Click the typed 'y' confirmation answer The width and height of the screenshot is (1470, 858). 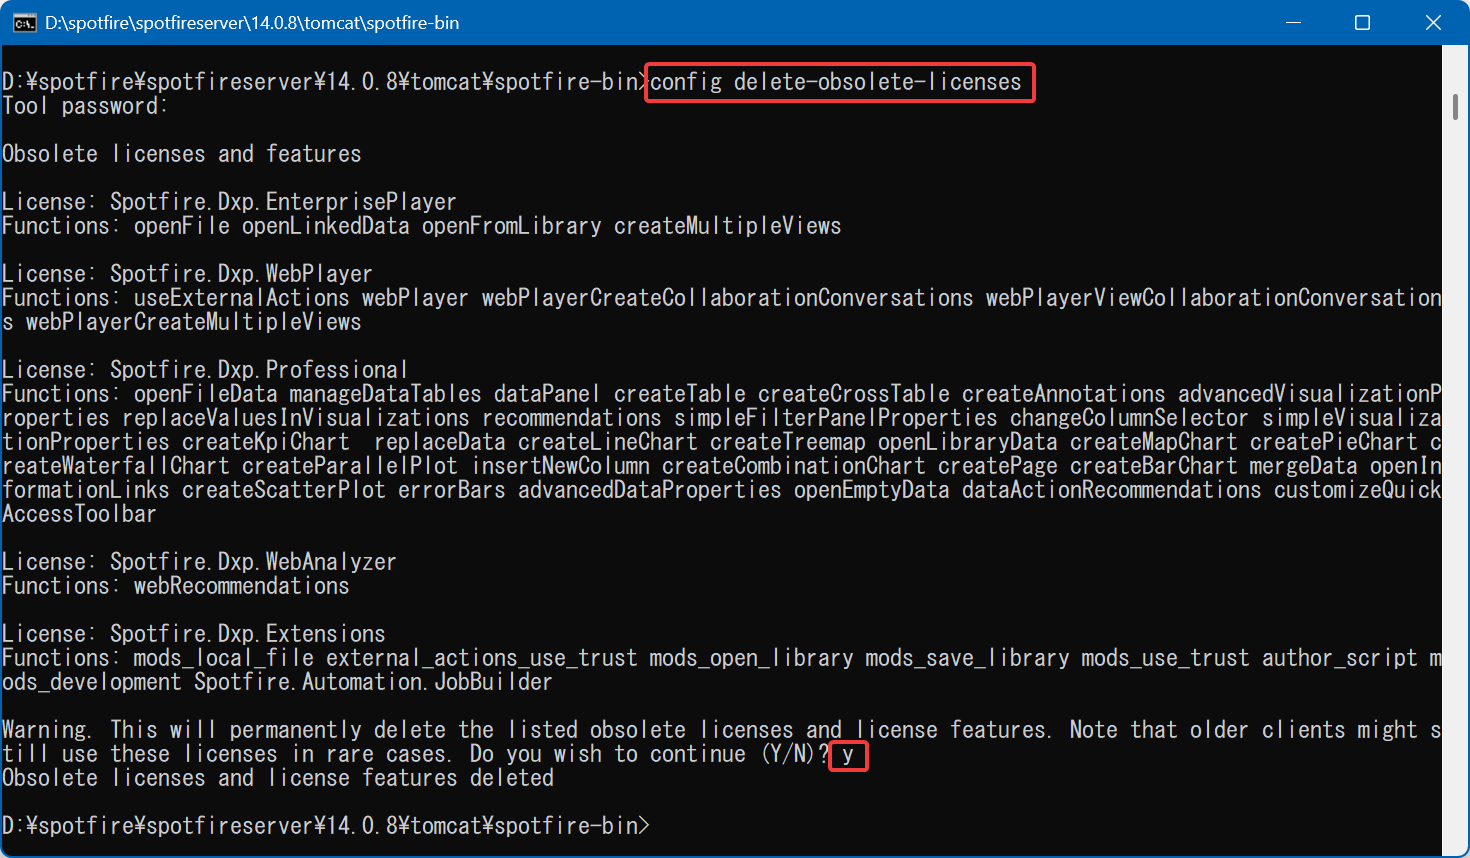pyautogui.click(x=848, y=755)
